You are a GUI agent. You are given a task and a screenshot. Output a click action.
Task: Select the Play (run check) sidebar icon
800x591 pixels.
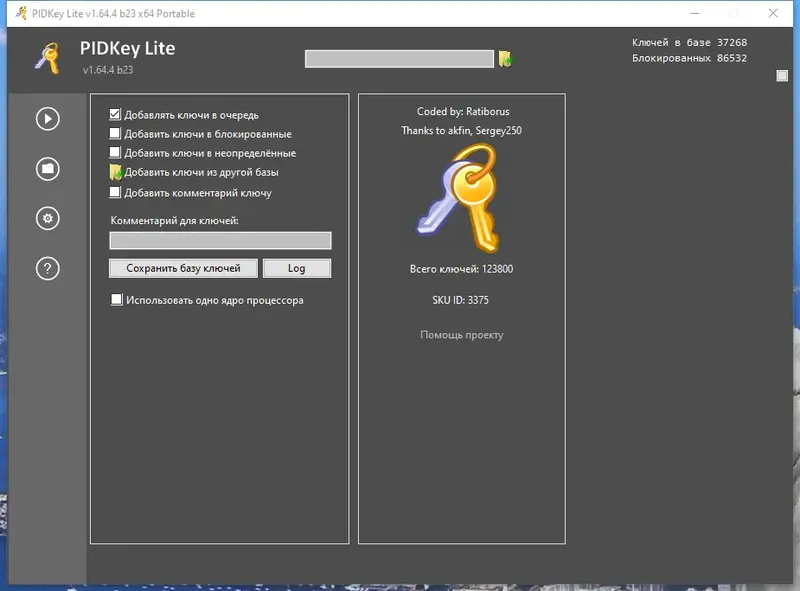46,119
